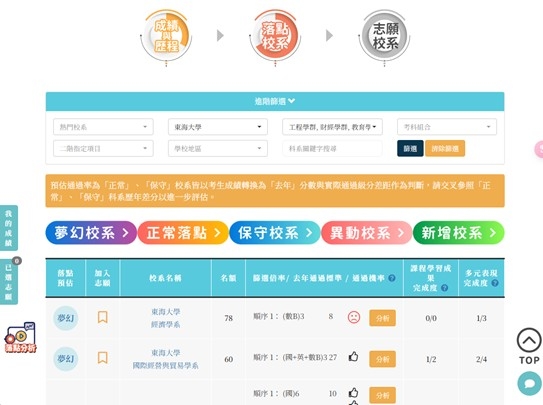Image resolution: width=543 pixels, height=405 pixels.
Task: Open the 已選志願 side tab
Action: click(8, 282)
